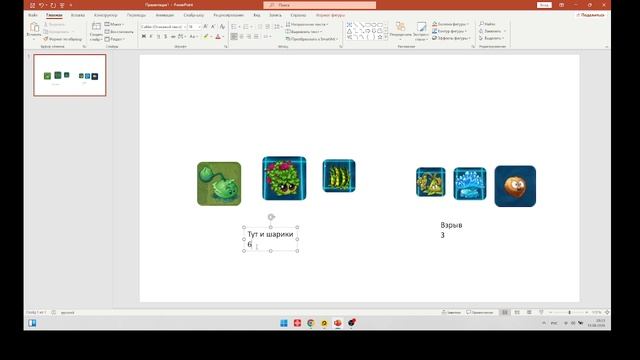Click Format Painter (Формат по образцу)
640x360 pixels.
coord(62,39)
